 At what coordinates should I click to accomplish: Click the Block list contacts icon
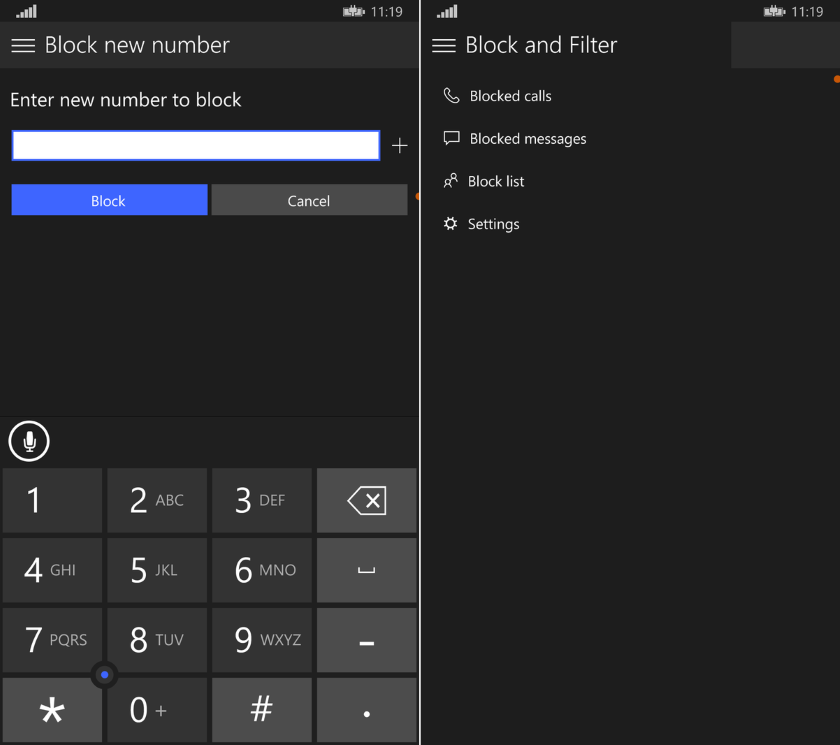[x=450, y=181]
